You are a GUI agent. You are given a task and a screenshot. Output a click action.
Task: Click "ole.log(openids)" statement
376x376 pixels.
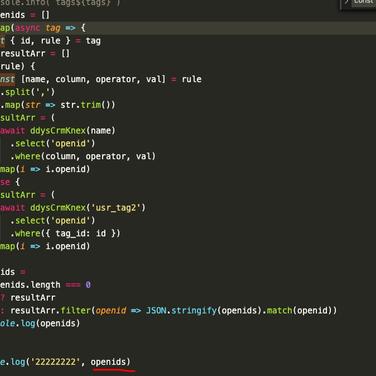pos(40,323)
